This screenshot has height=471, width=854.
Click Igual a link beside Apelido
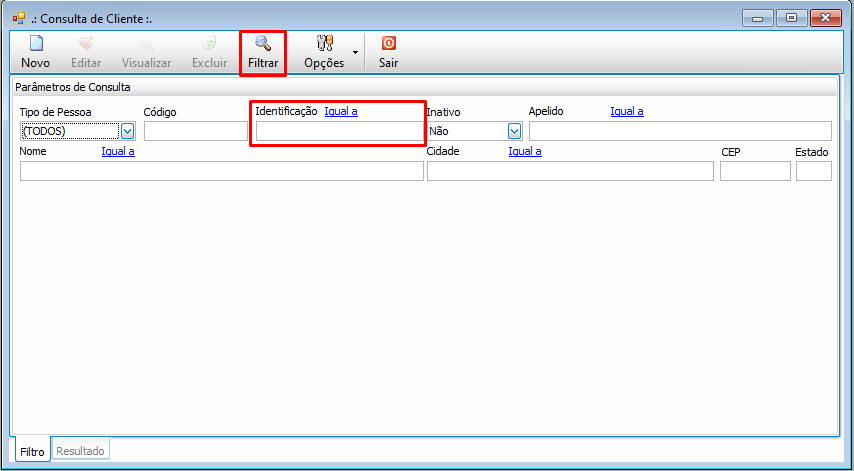pos(627,111)
